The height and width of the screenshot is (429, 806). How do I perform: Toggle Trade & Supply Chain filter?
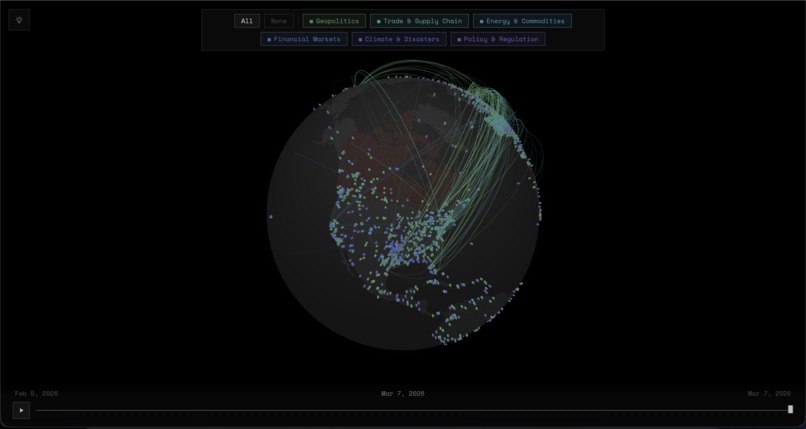click(x=419, y=21)
